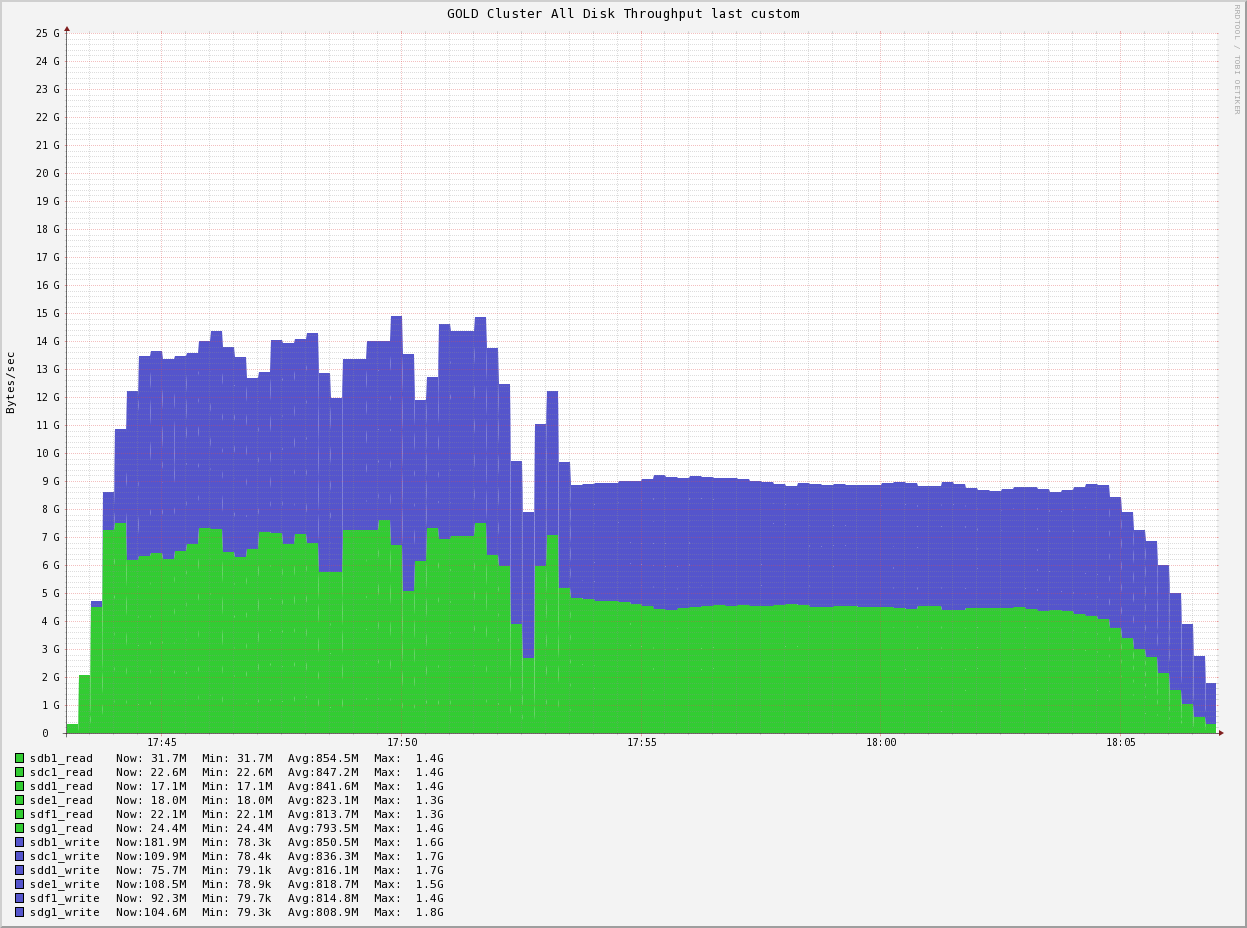Select the sde1_read legend label
This screenshot has width=1247, height=928.
click(x=61, y=800)
